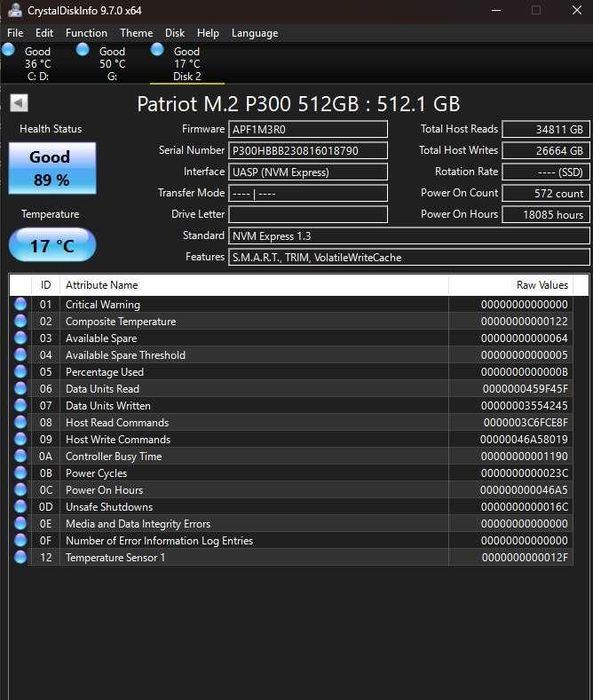The height and width of the screenshot is (700, 593).
Task: Click status orb for Controller Busy Time row
Action: [21, 456]
